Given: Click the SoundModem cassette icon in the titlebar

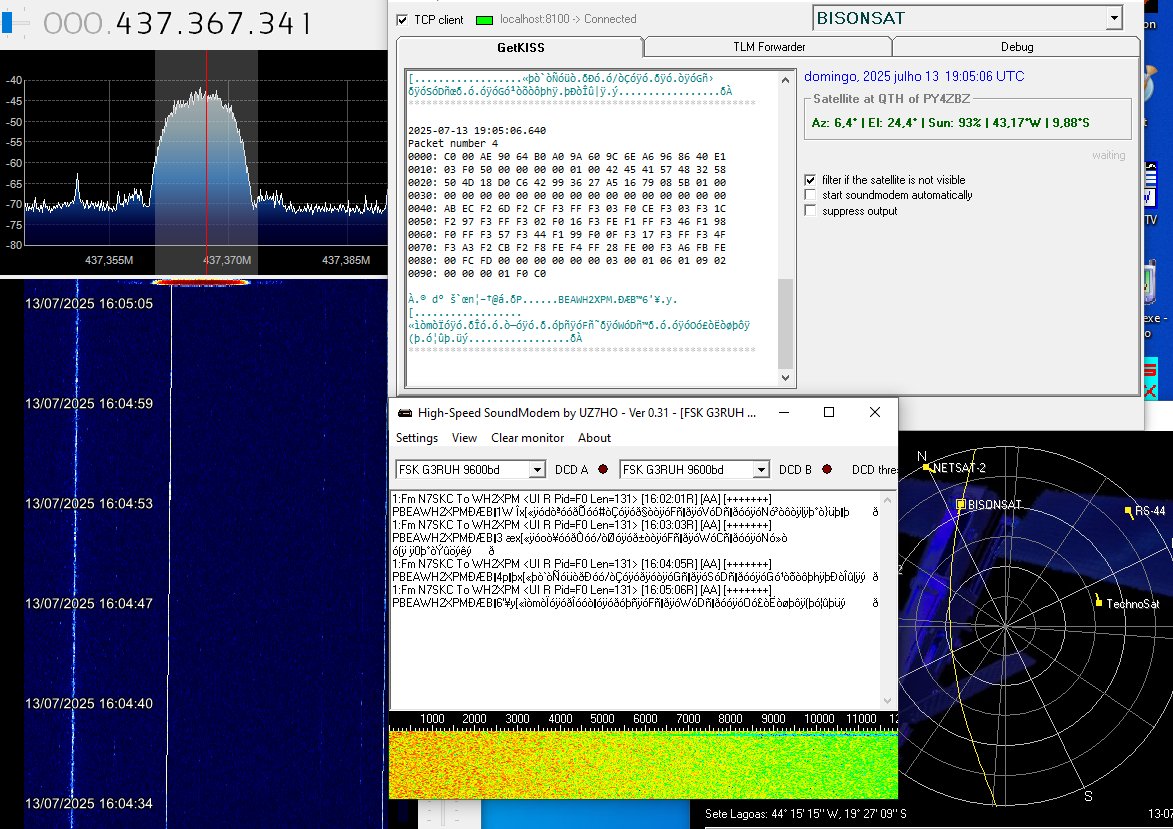Looking at the screenshot, I should (404, 411).
